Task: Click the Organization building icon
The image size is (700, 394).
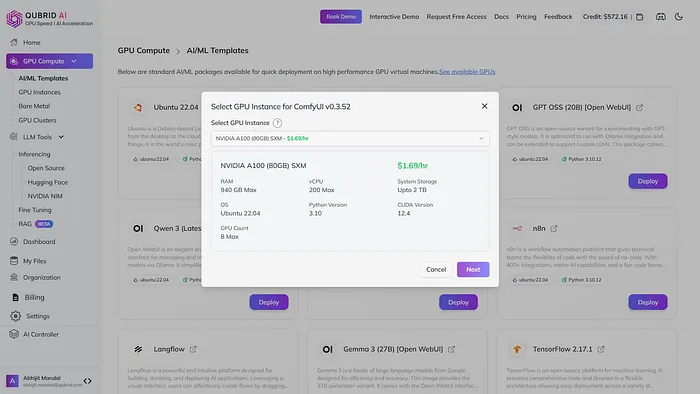Action: [x=14, y=277]
